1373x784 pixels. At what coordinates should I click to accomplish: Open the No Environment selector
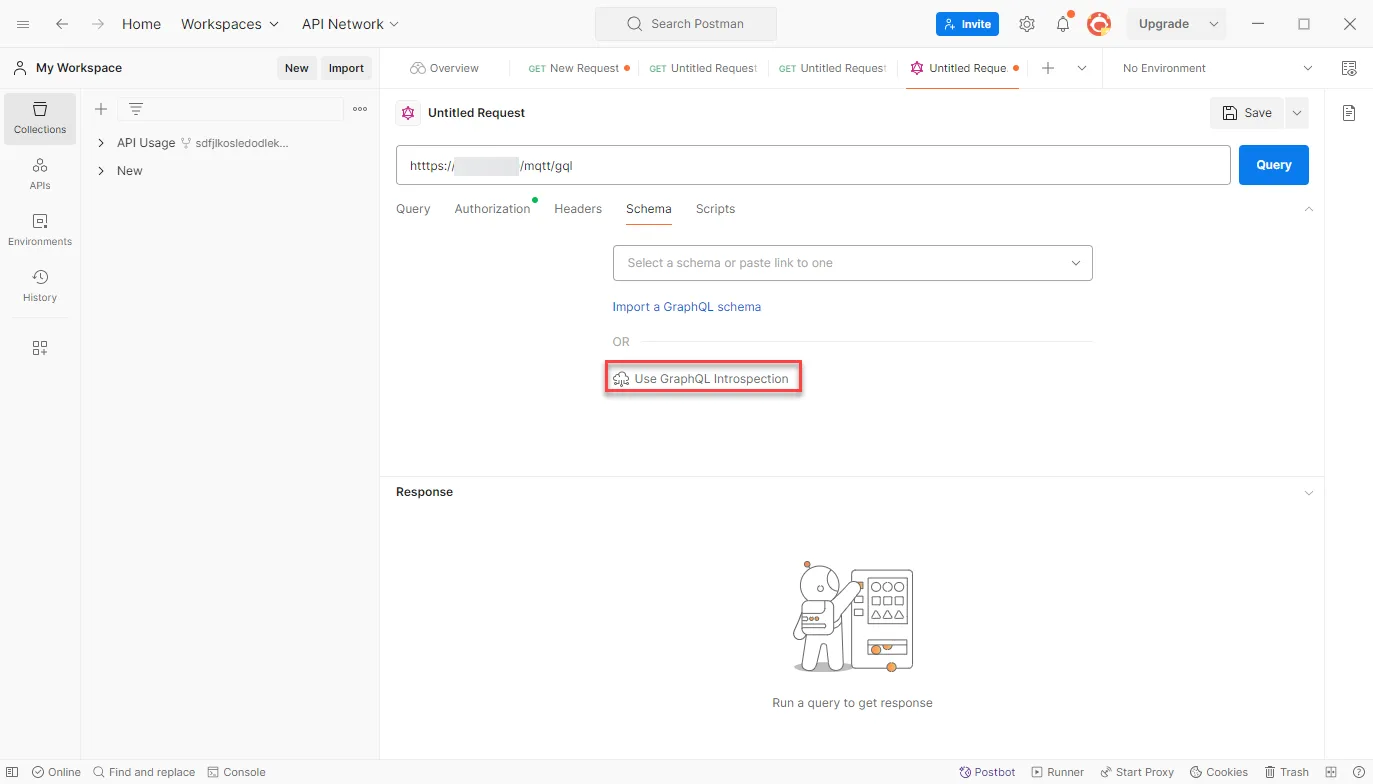tap(1217, 68)
